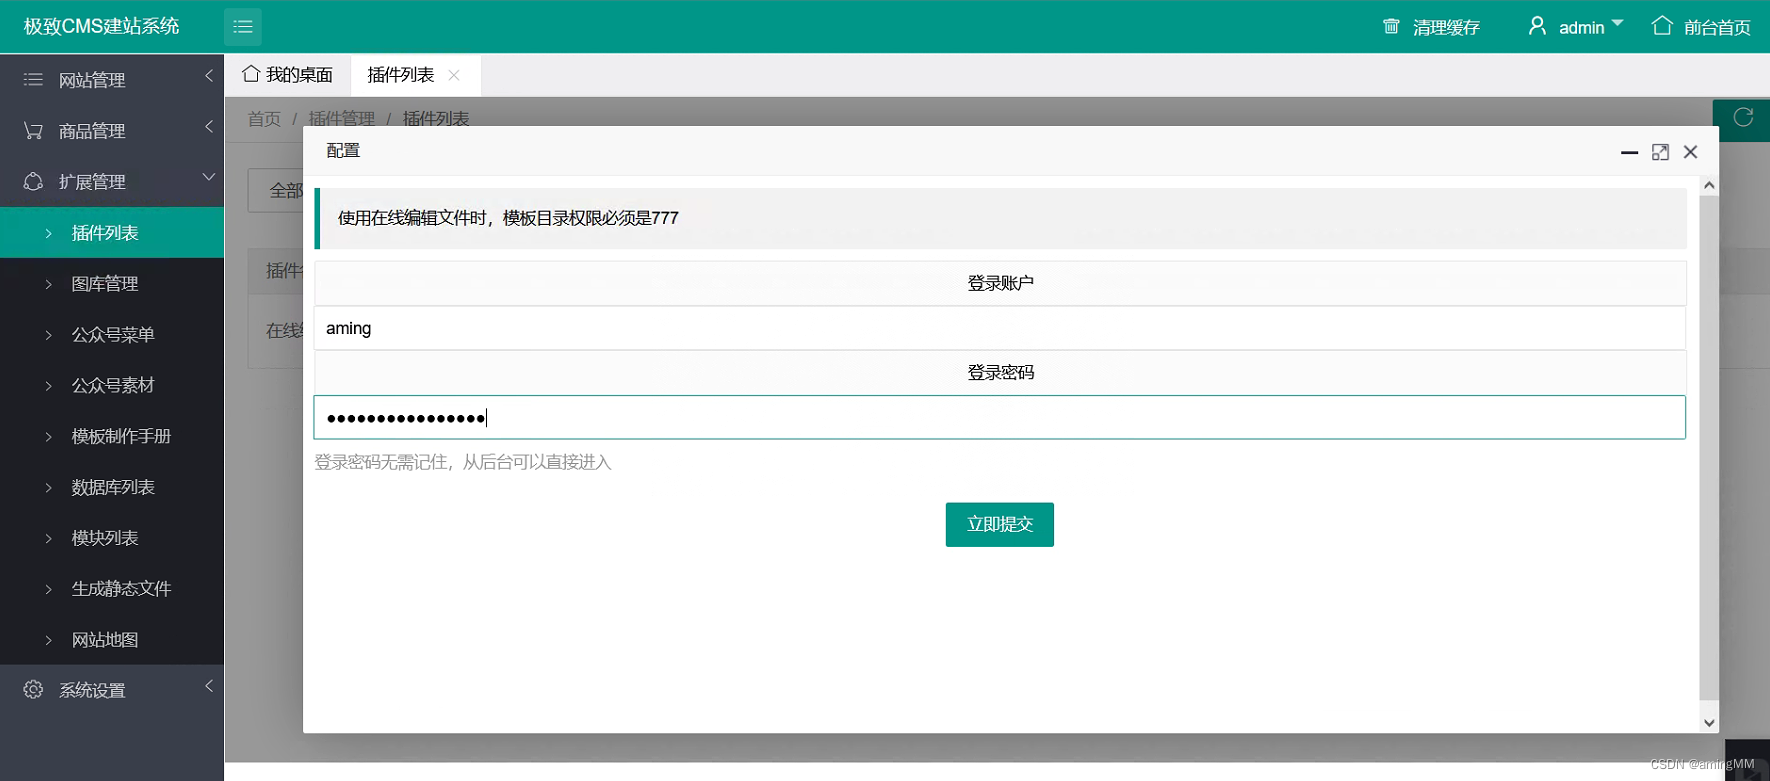Viewport: 1770px width, 781px height.
Task: Click the shopping cart 商品管理 icon
Action: click(33, 131)
